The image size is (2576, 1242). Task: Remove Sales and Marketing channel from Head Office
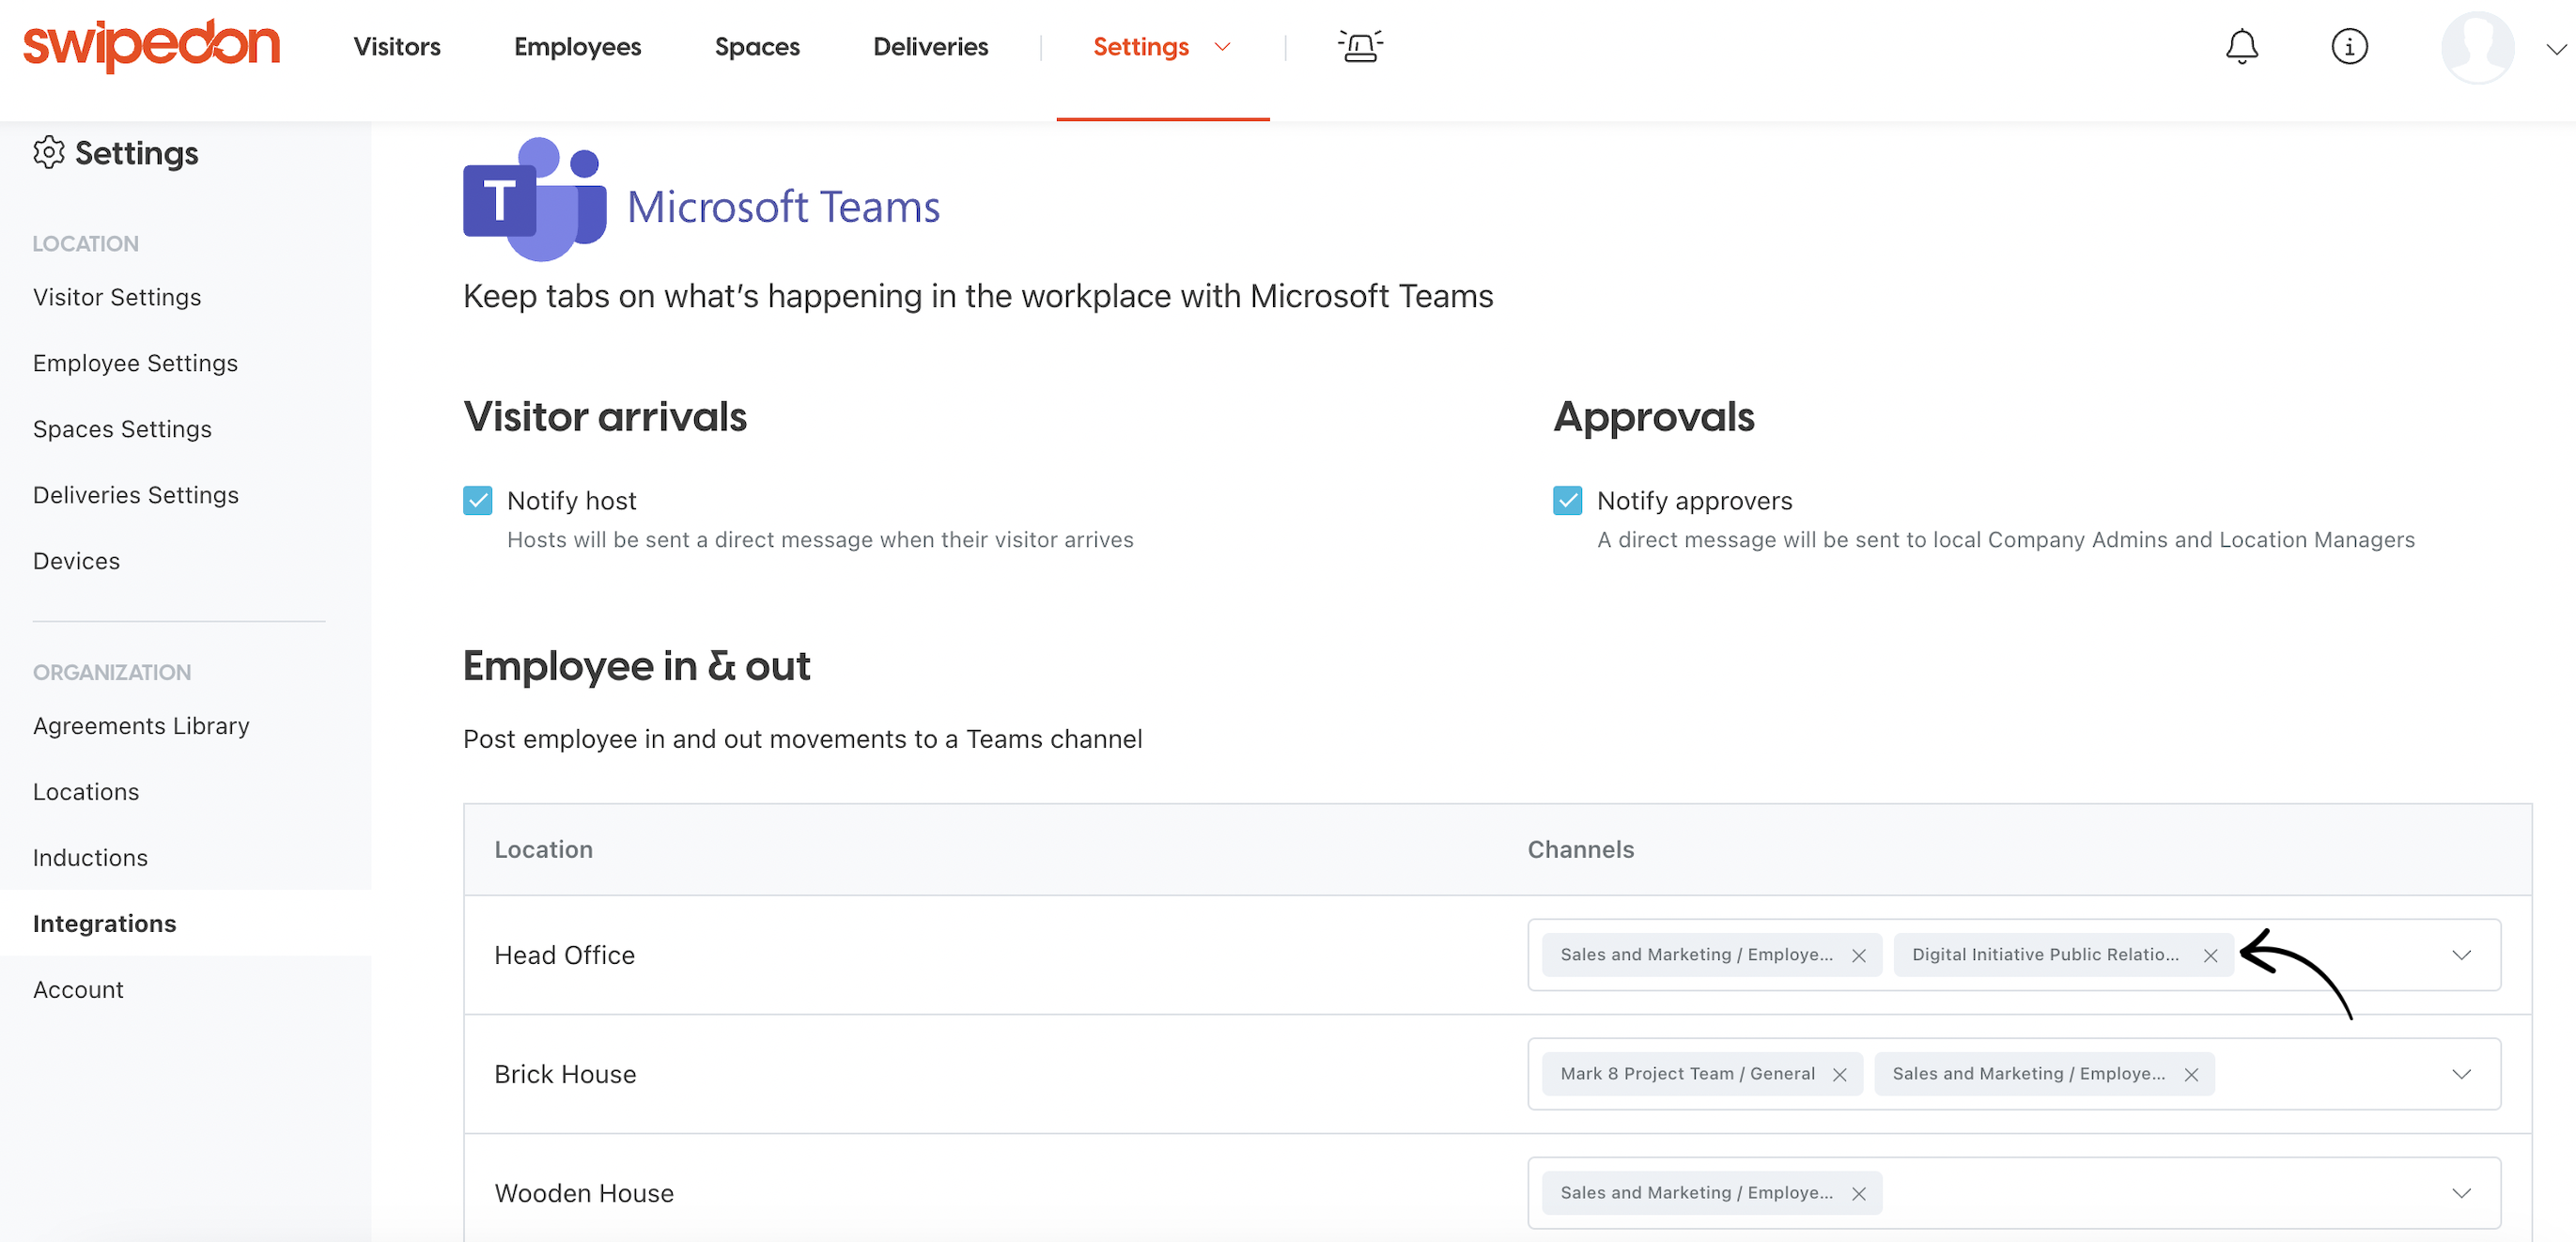tap(1859, 955)
